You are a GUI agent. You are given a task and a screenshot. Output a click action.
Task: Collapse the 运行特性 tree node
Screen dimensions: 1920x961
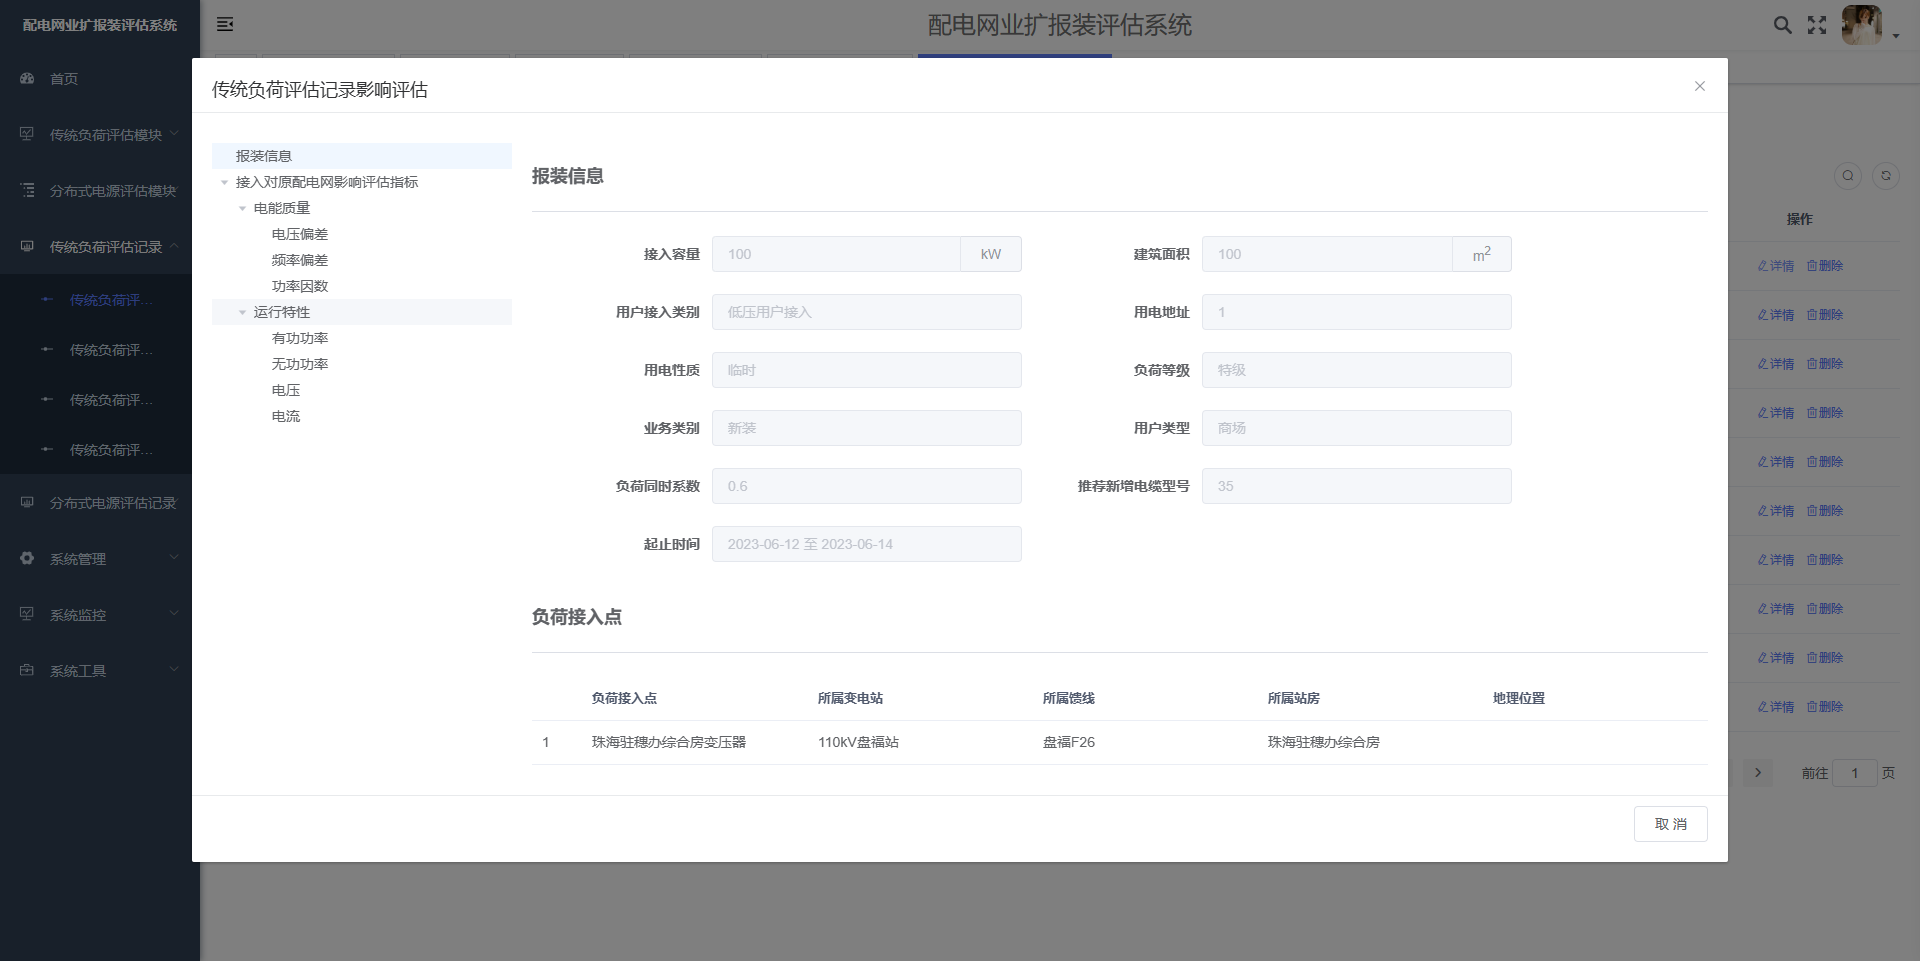click(x=242, y=312)
